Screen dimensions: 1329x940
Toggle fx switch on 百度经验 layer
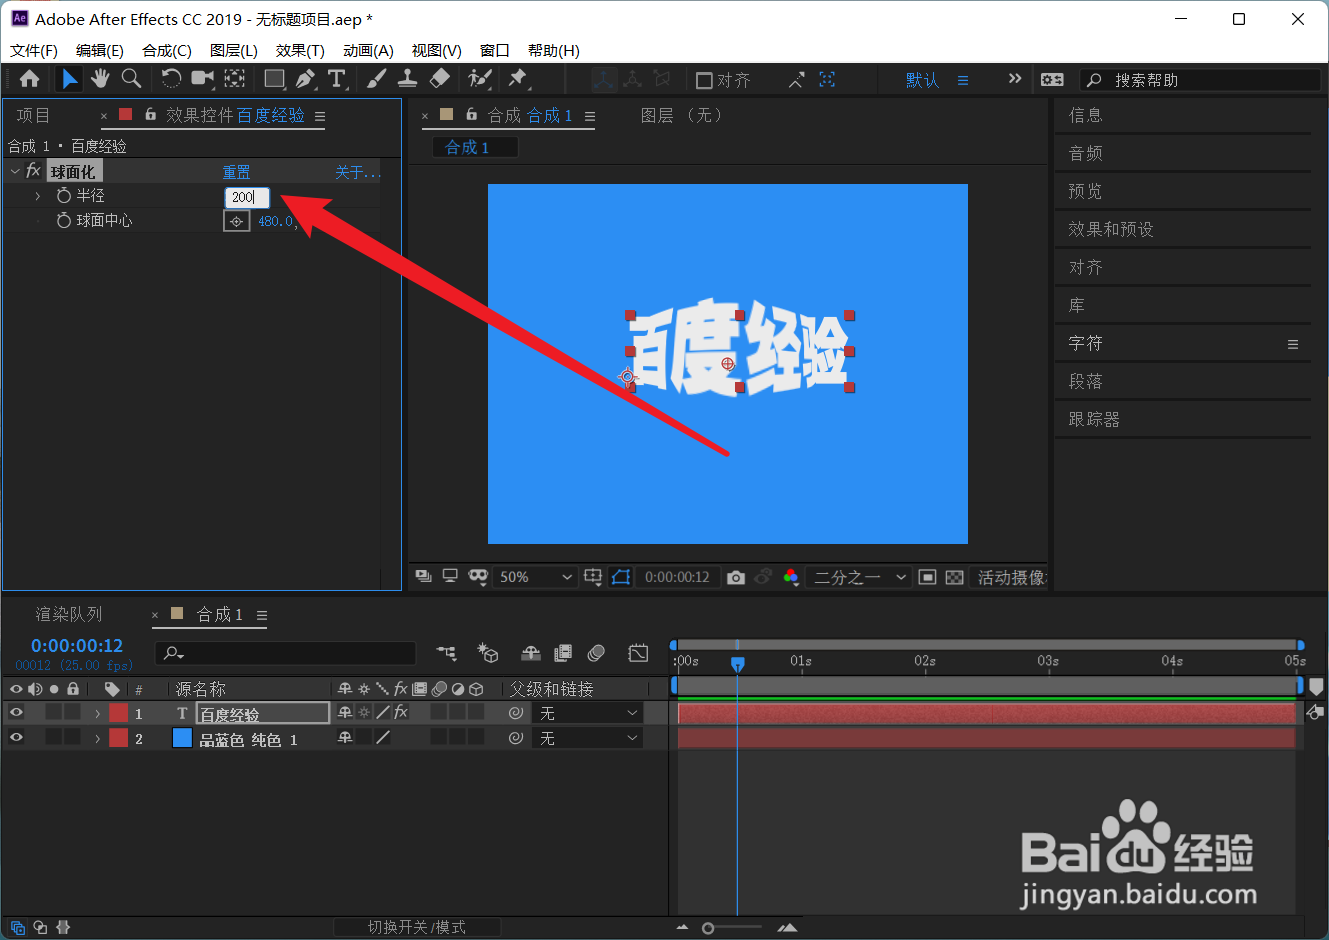pos(401,713)
